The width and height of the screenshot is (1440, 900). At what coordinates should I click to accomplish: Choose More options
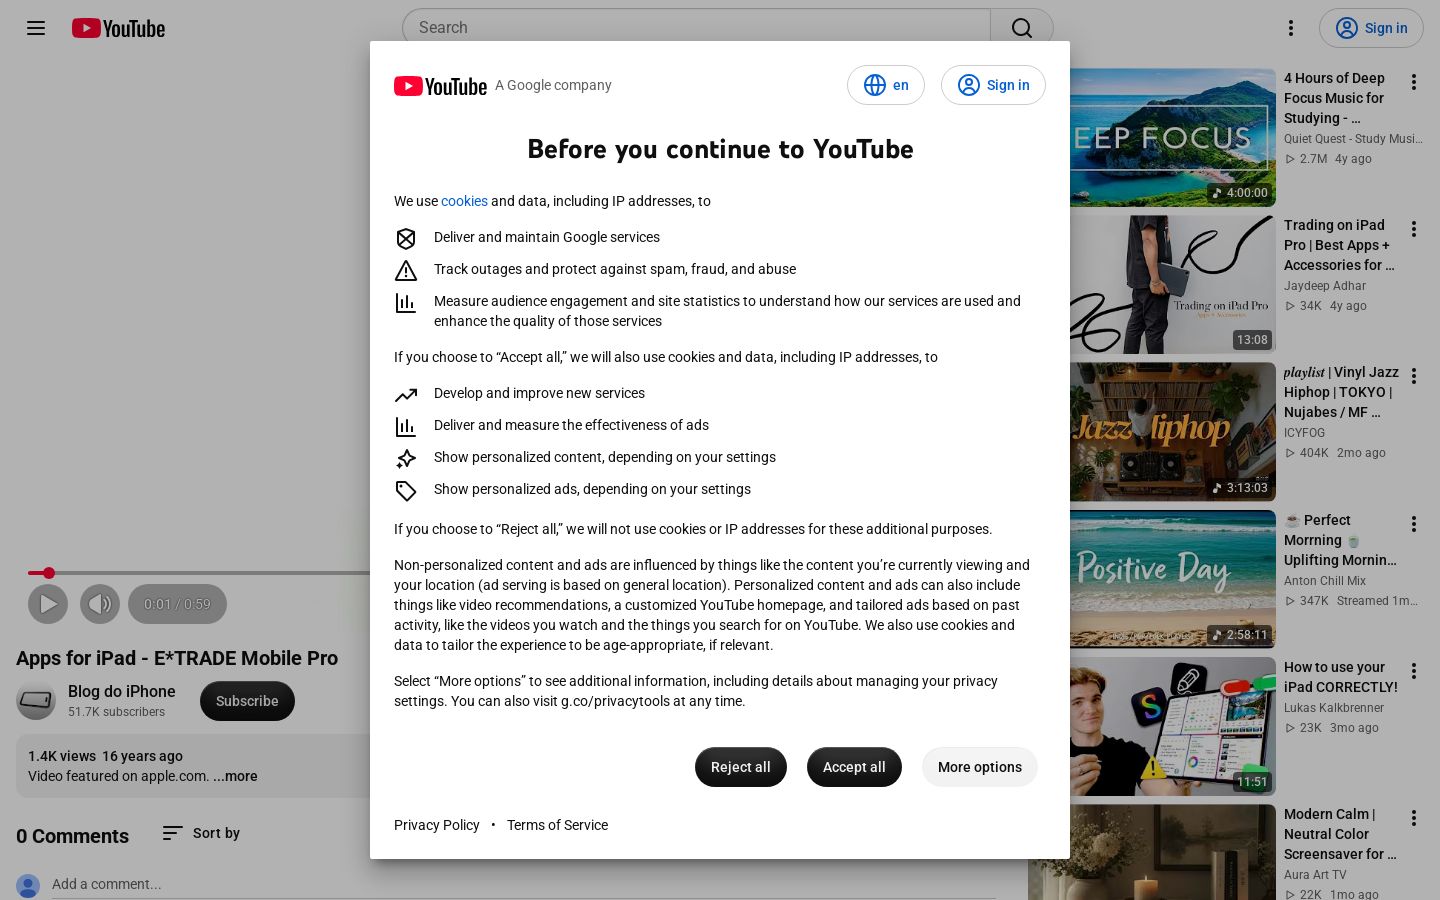pyautogui.click(x=980, y=767)
